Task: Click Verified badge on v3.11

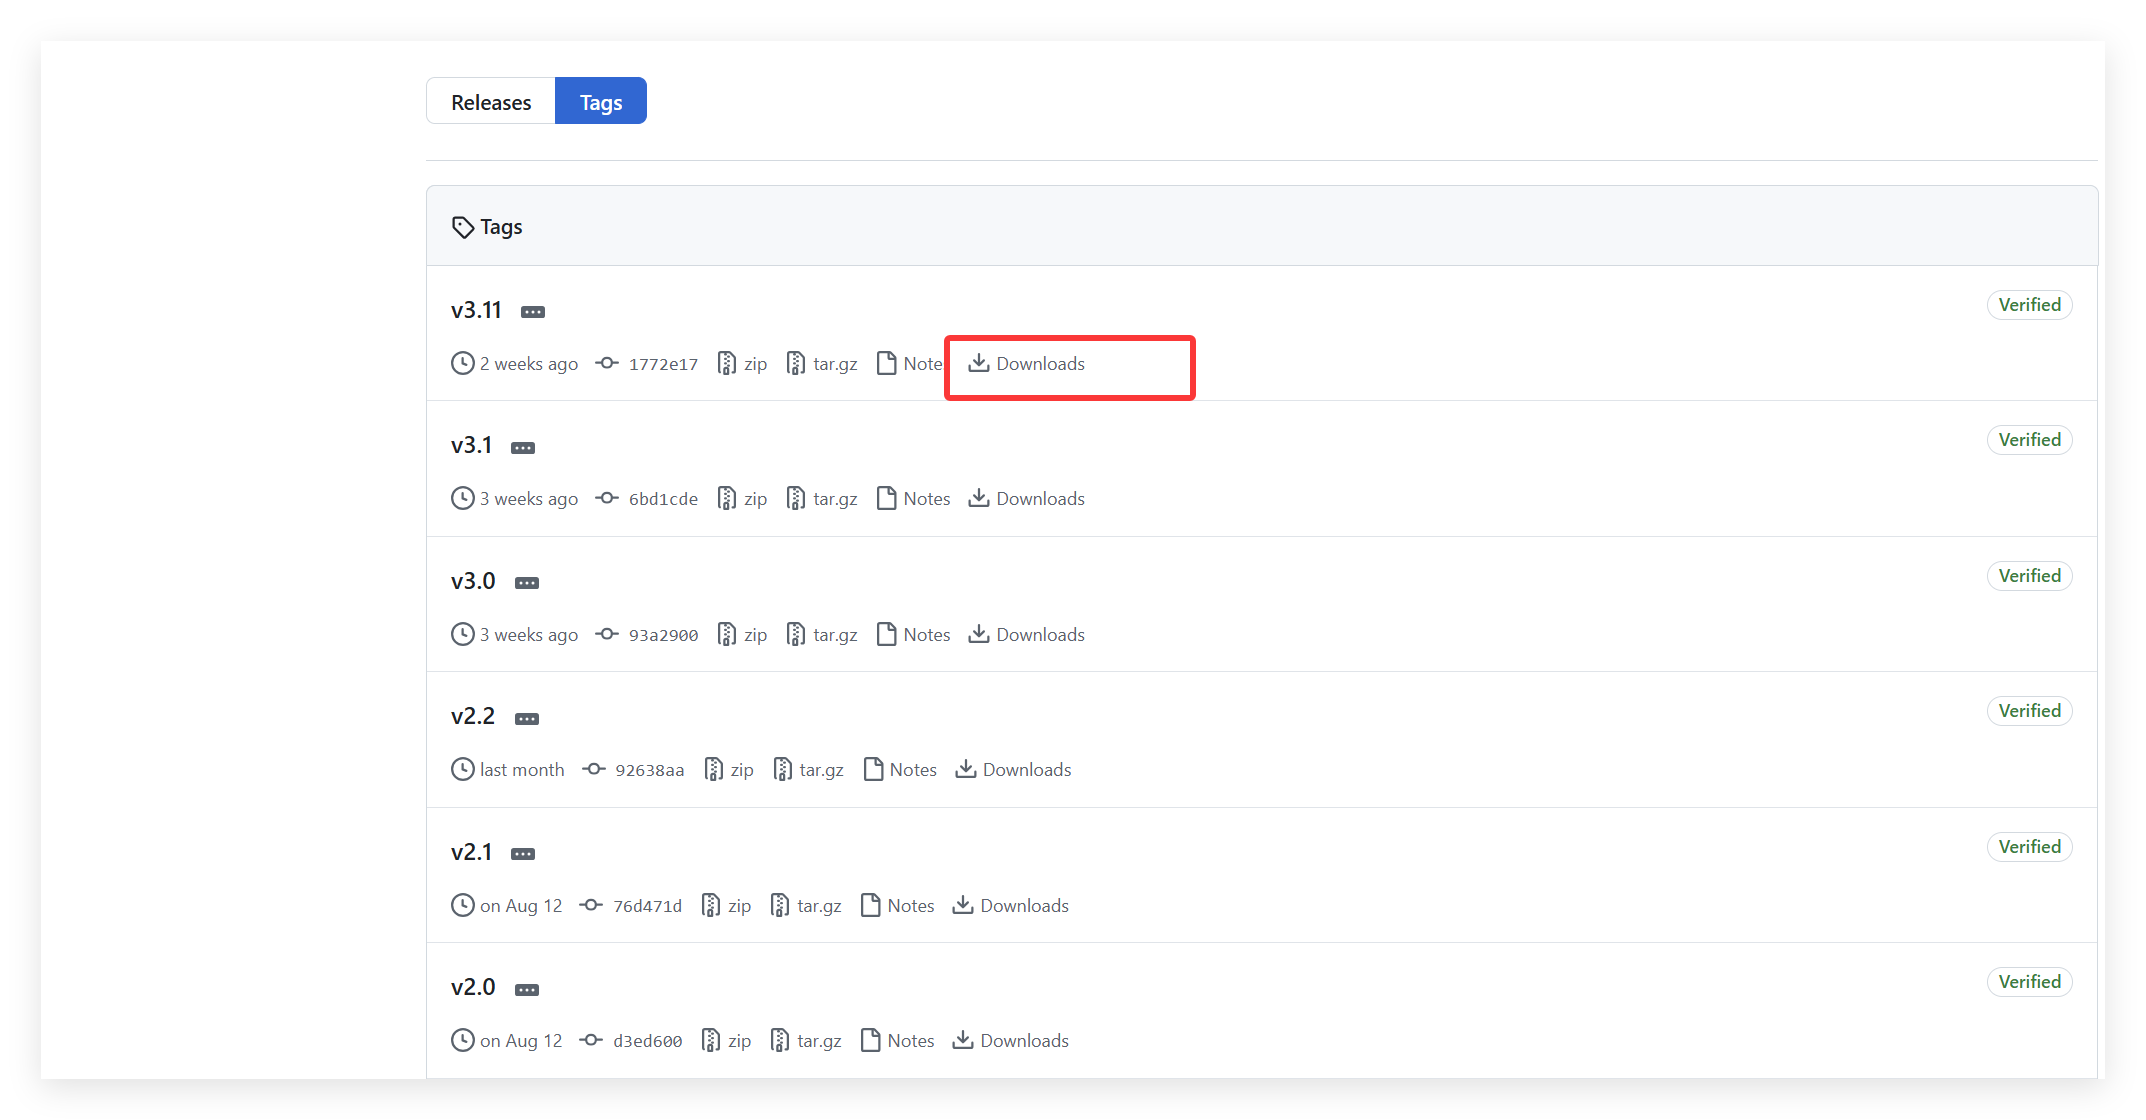Action: [2029, 305]
